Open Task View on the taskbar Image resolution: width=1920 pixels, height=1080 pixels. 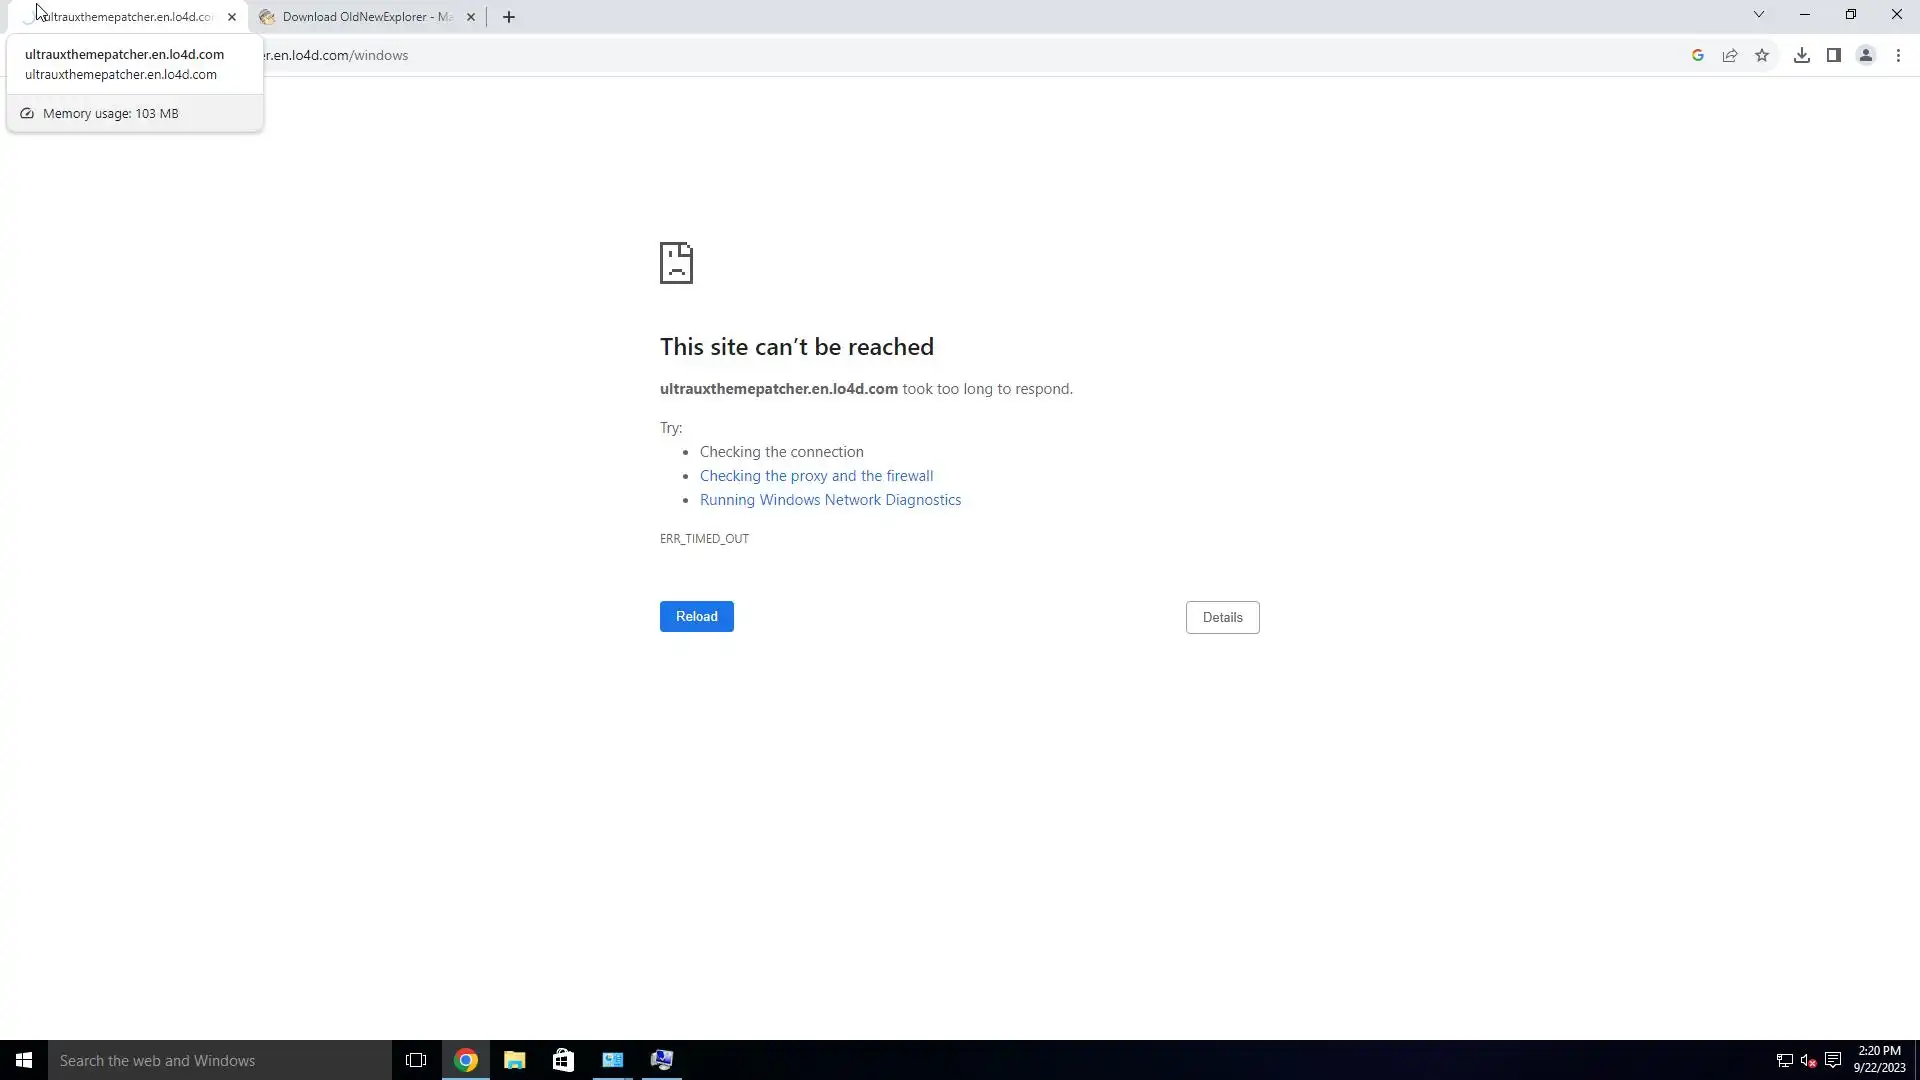(416, 1060)
